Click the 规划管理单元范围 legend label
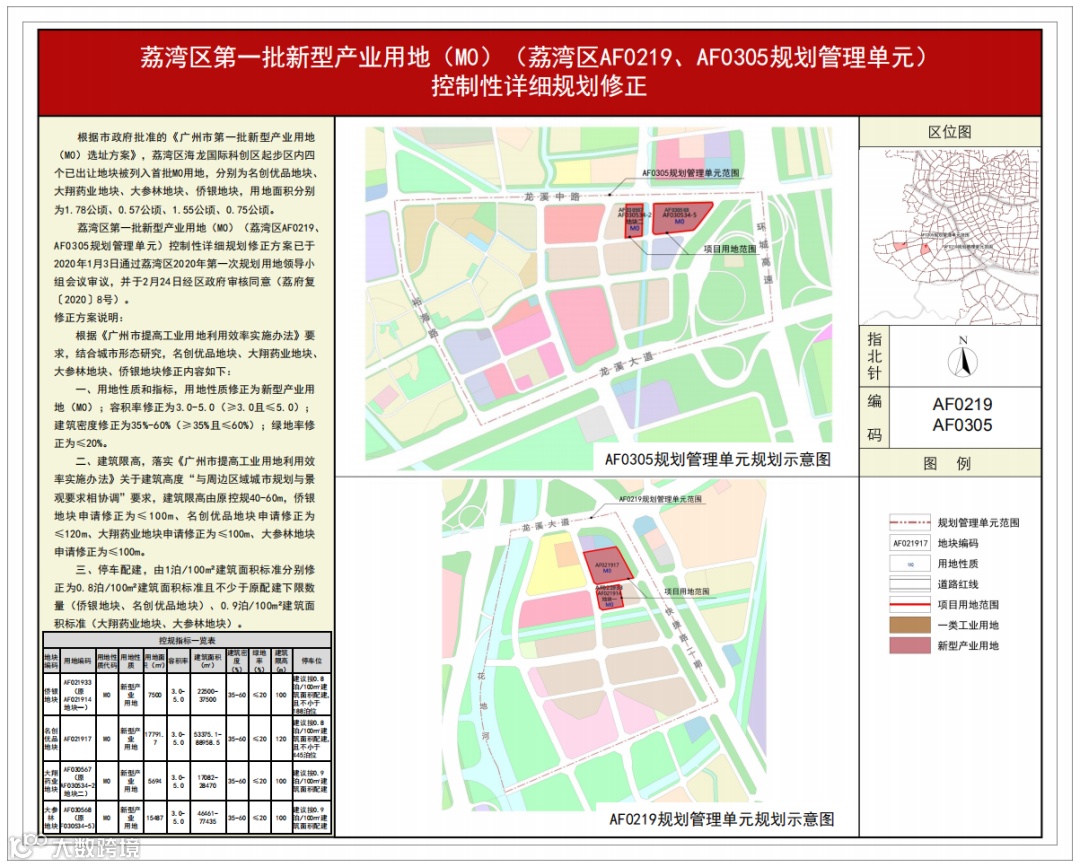 point(978,523)
